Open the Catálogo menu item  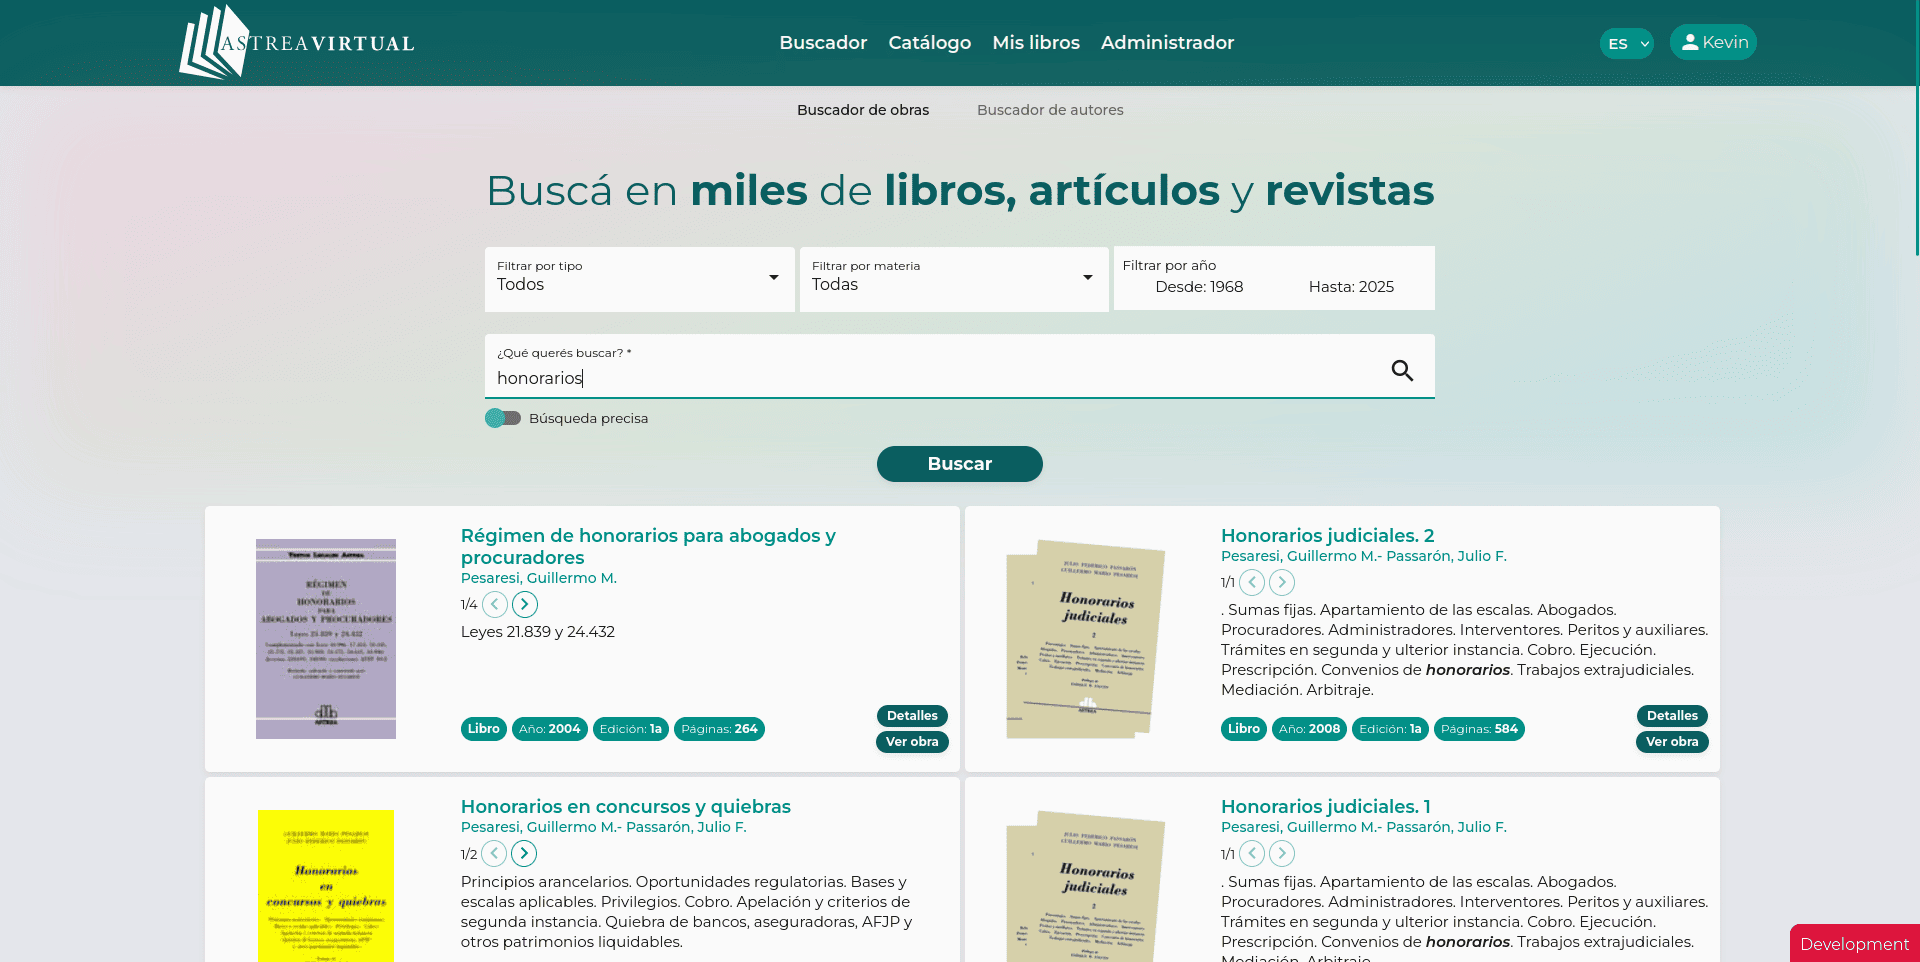coord(930,42)
